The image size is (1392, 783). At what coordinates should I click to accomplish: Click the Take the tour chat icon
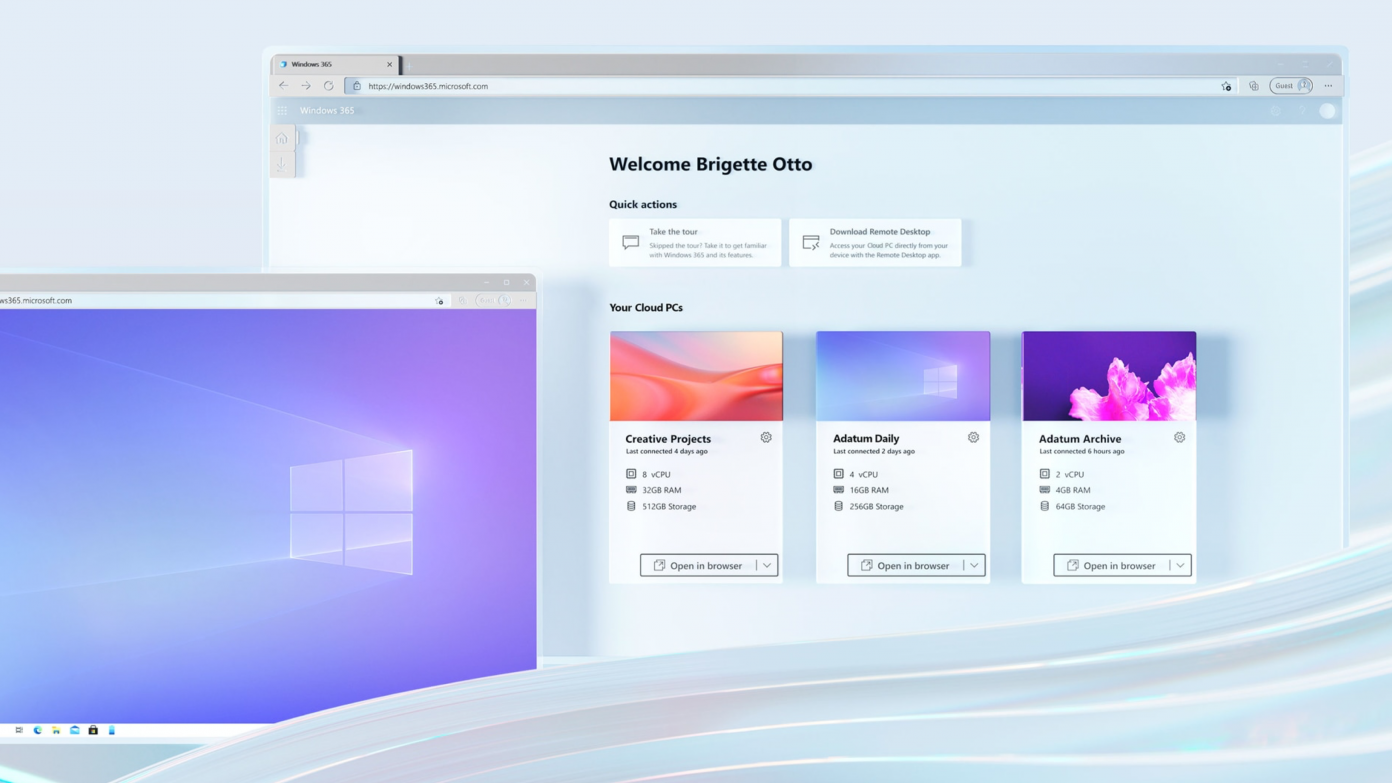point(630,242)
